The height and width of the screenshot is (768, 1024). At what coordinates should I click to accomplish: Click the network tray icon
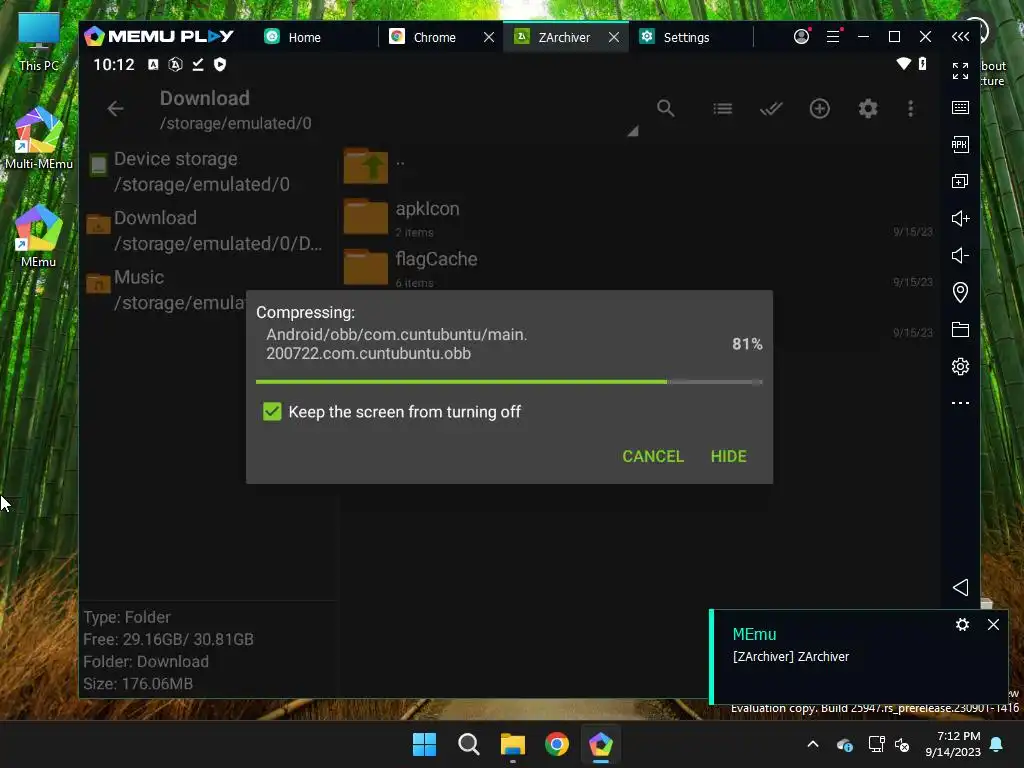pos(876,744)
